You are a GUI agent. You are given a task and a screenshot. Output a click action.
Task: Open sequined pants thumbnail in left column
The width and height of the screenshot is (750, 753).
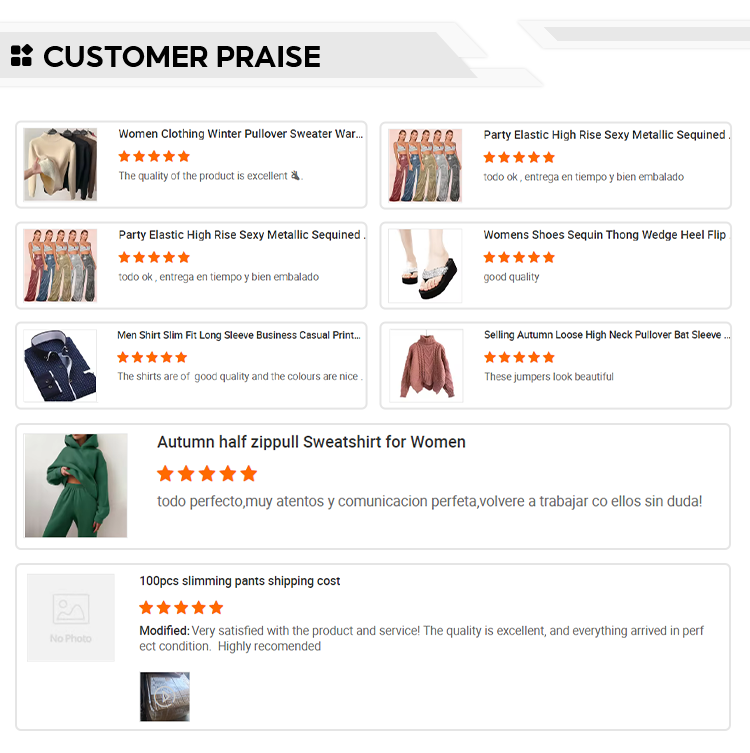click(x=60, y=266)
